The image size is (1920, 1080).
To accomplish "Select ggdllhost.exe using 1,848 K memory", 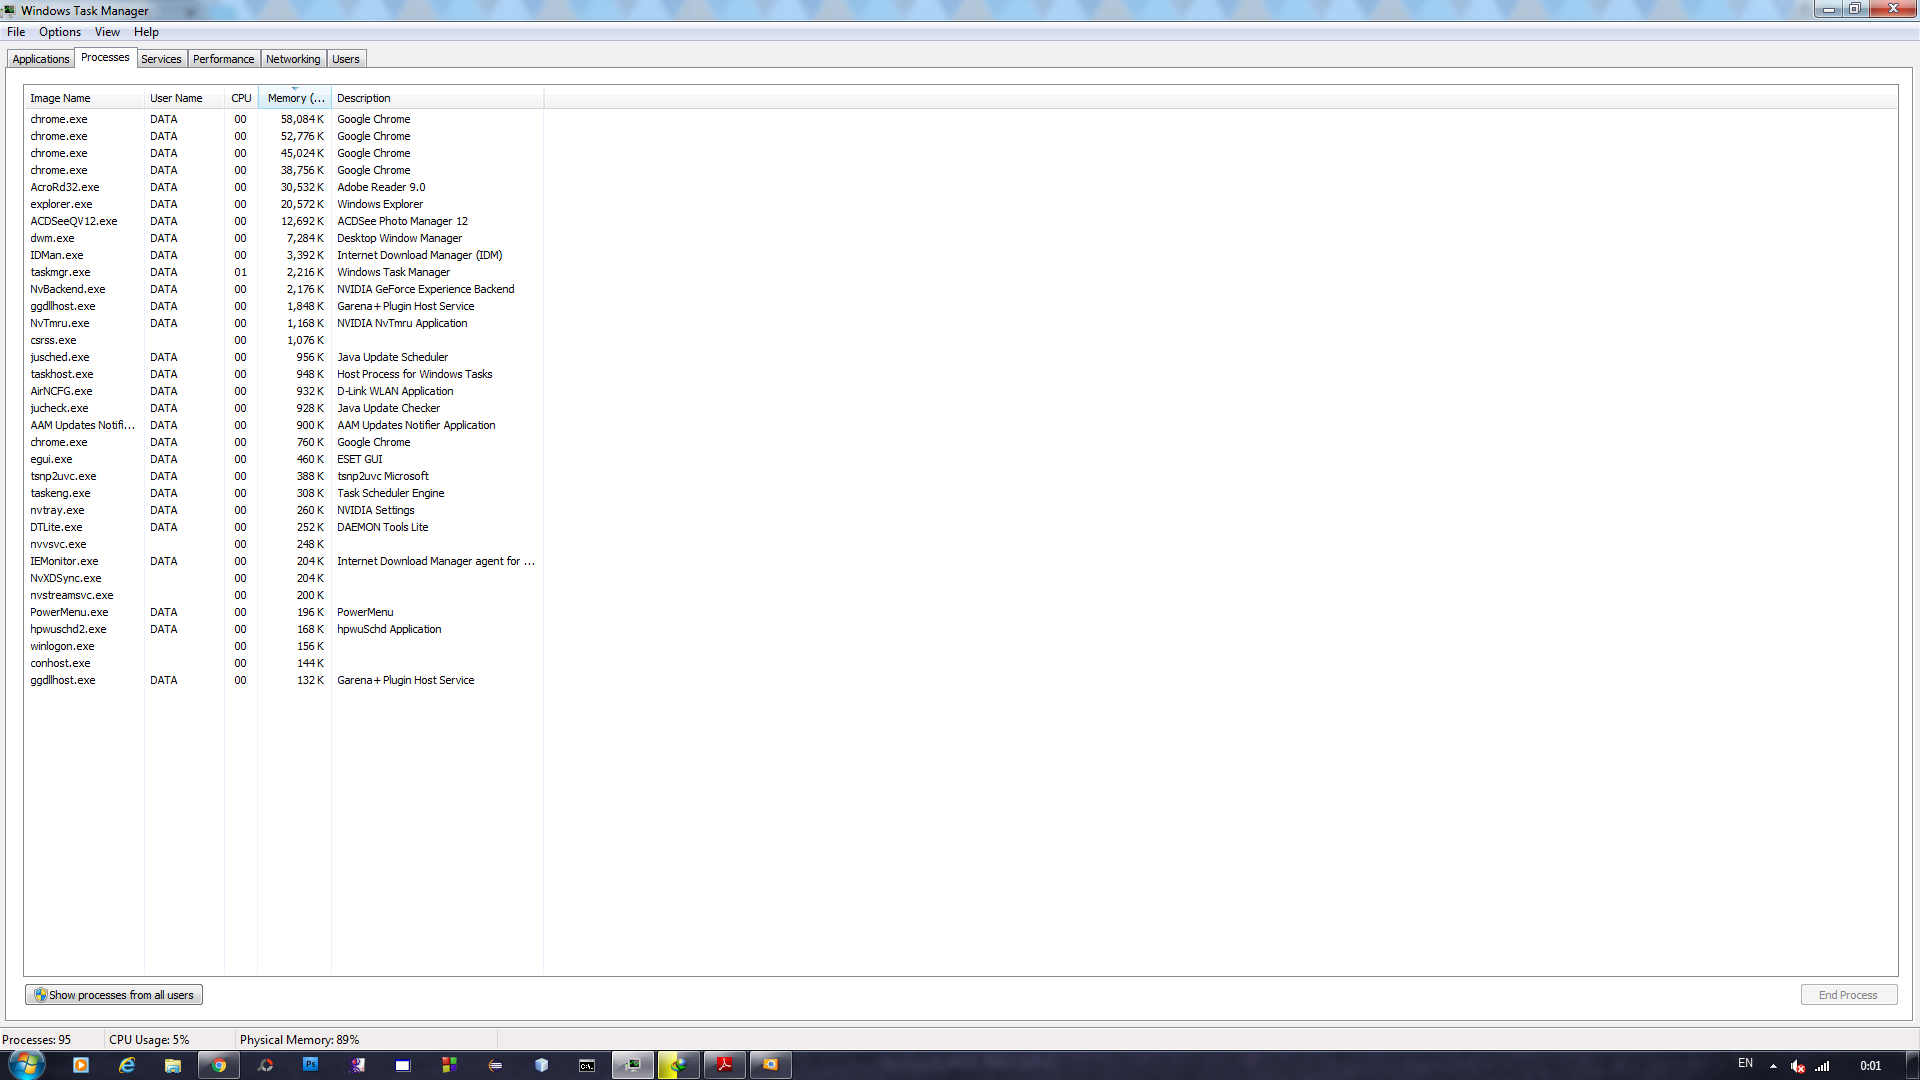I will click(283, 306).
